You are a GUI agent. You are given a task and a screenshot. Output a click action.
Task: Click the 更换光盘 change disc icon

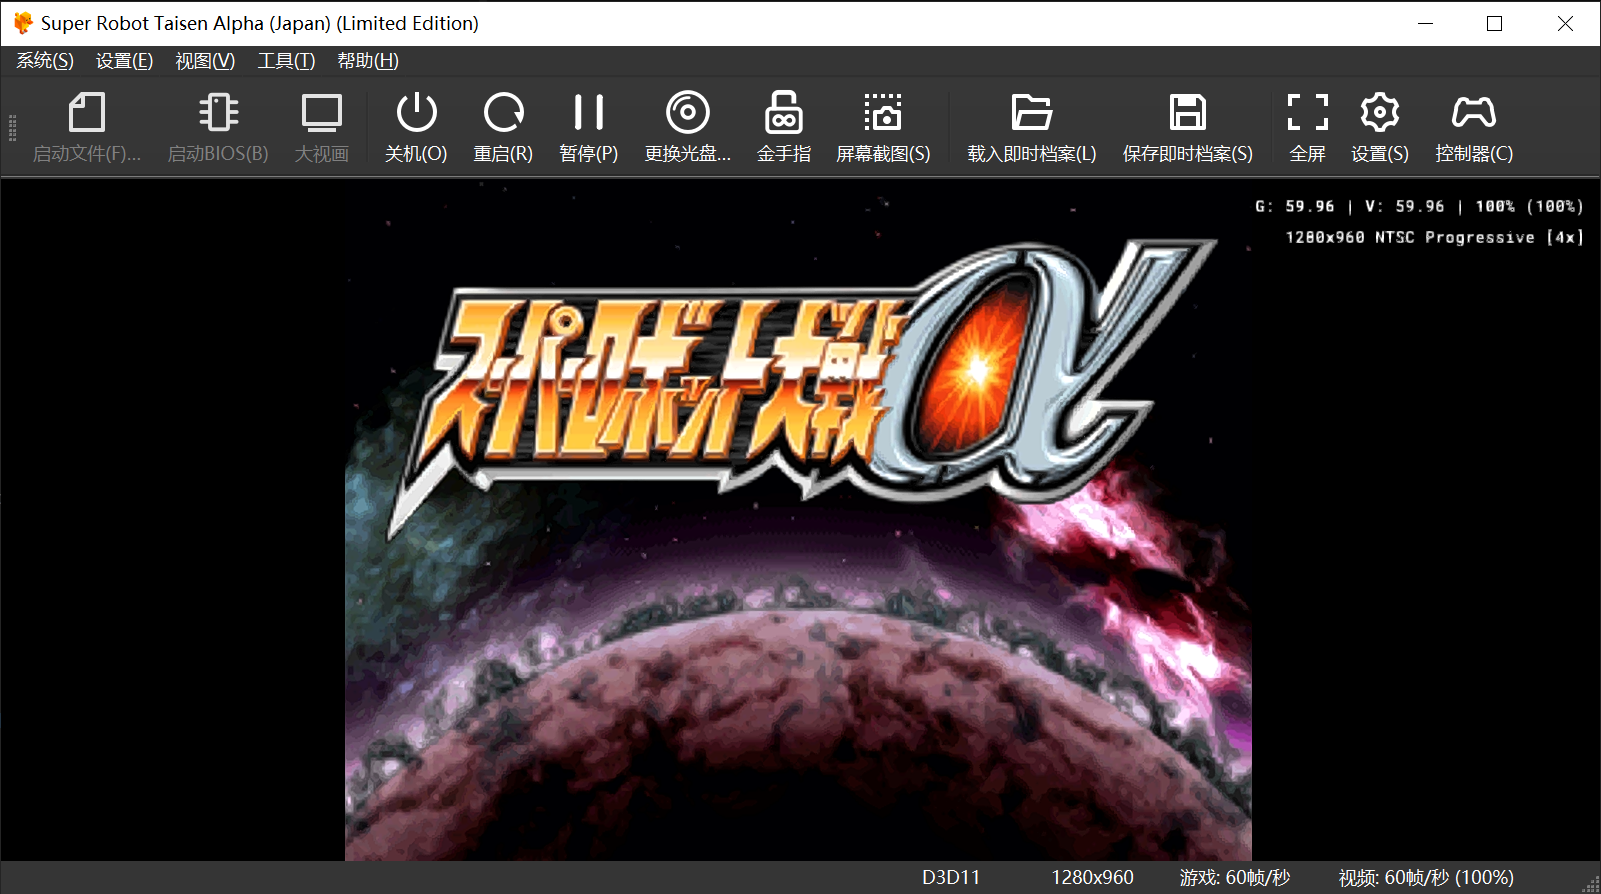688,113
